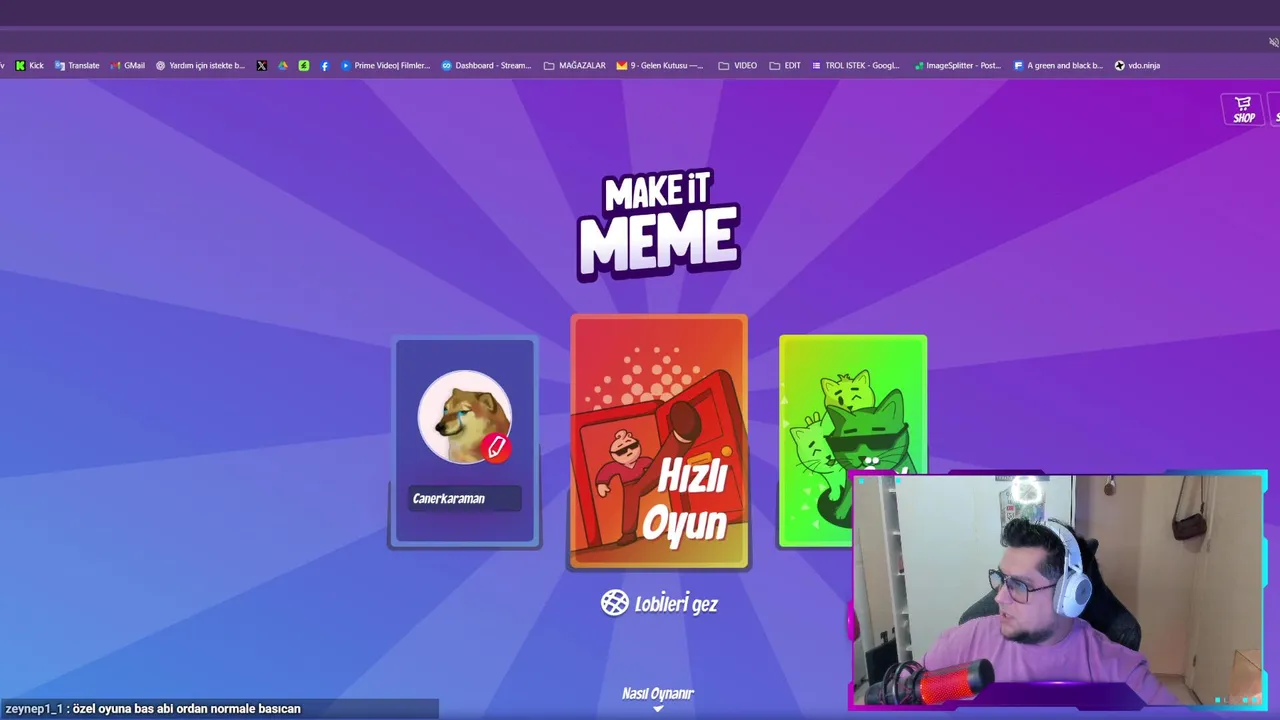1280x720 pixels.
Task: Open the EDIT bookmark folder
Action: pos(785,65)
